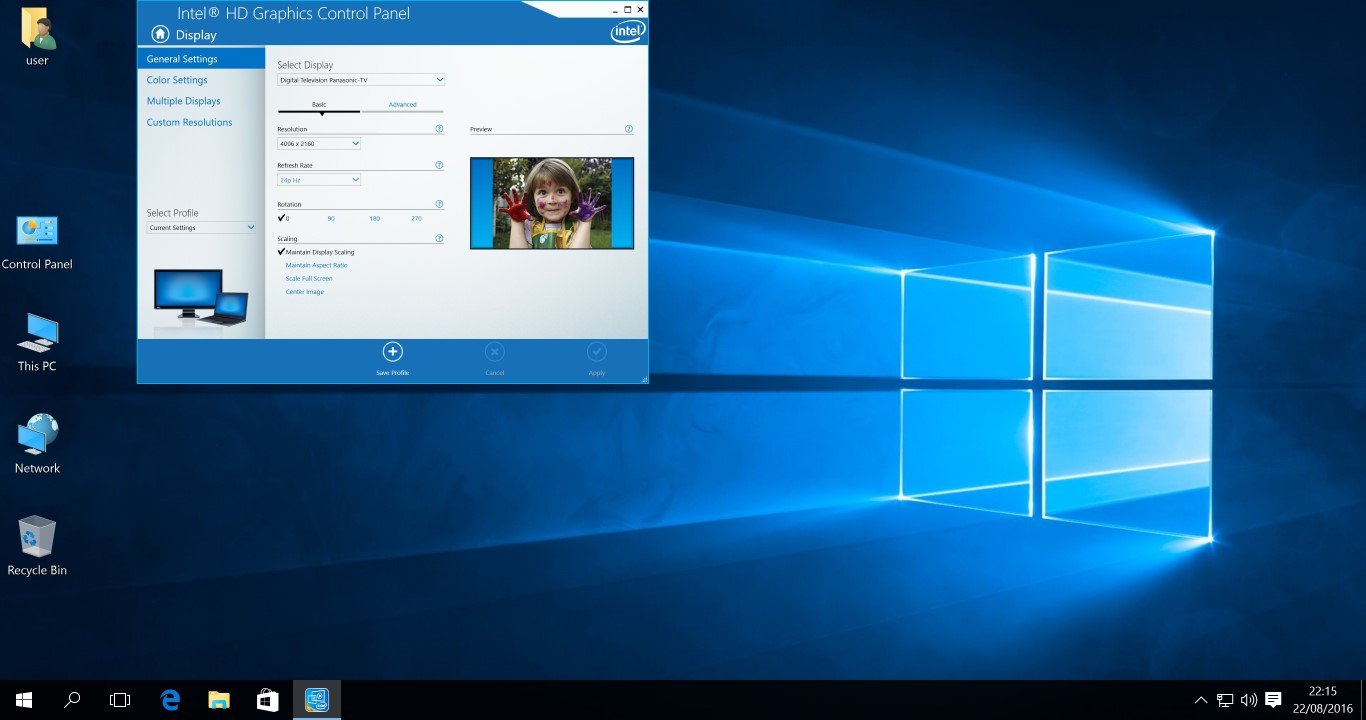The height and width of the screenshot is (720, 1366).
Task: Open the Refresh Rate dropdown
Action: pyautogui.click(x=319, y=180)
